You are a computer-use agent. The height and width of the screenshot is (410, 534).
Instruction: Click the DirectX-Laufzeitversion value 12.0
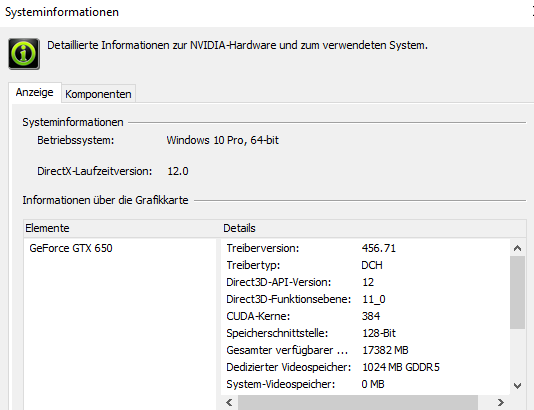(x=178, y=171)
